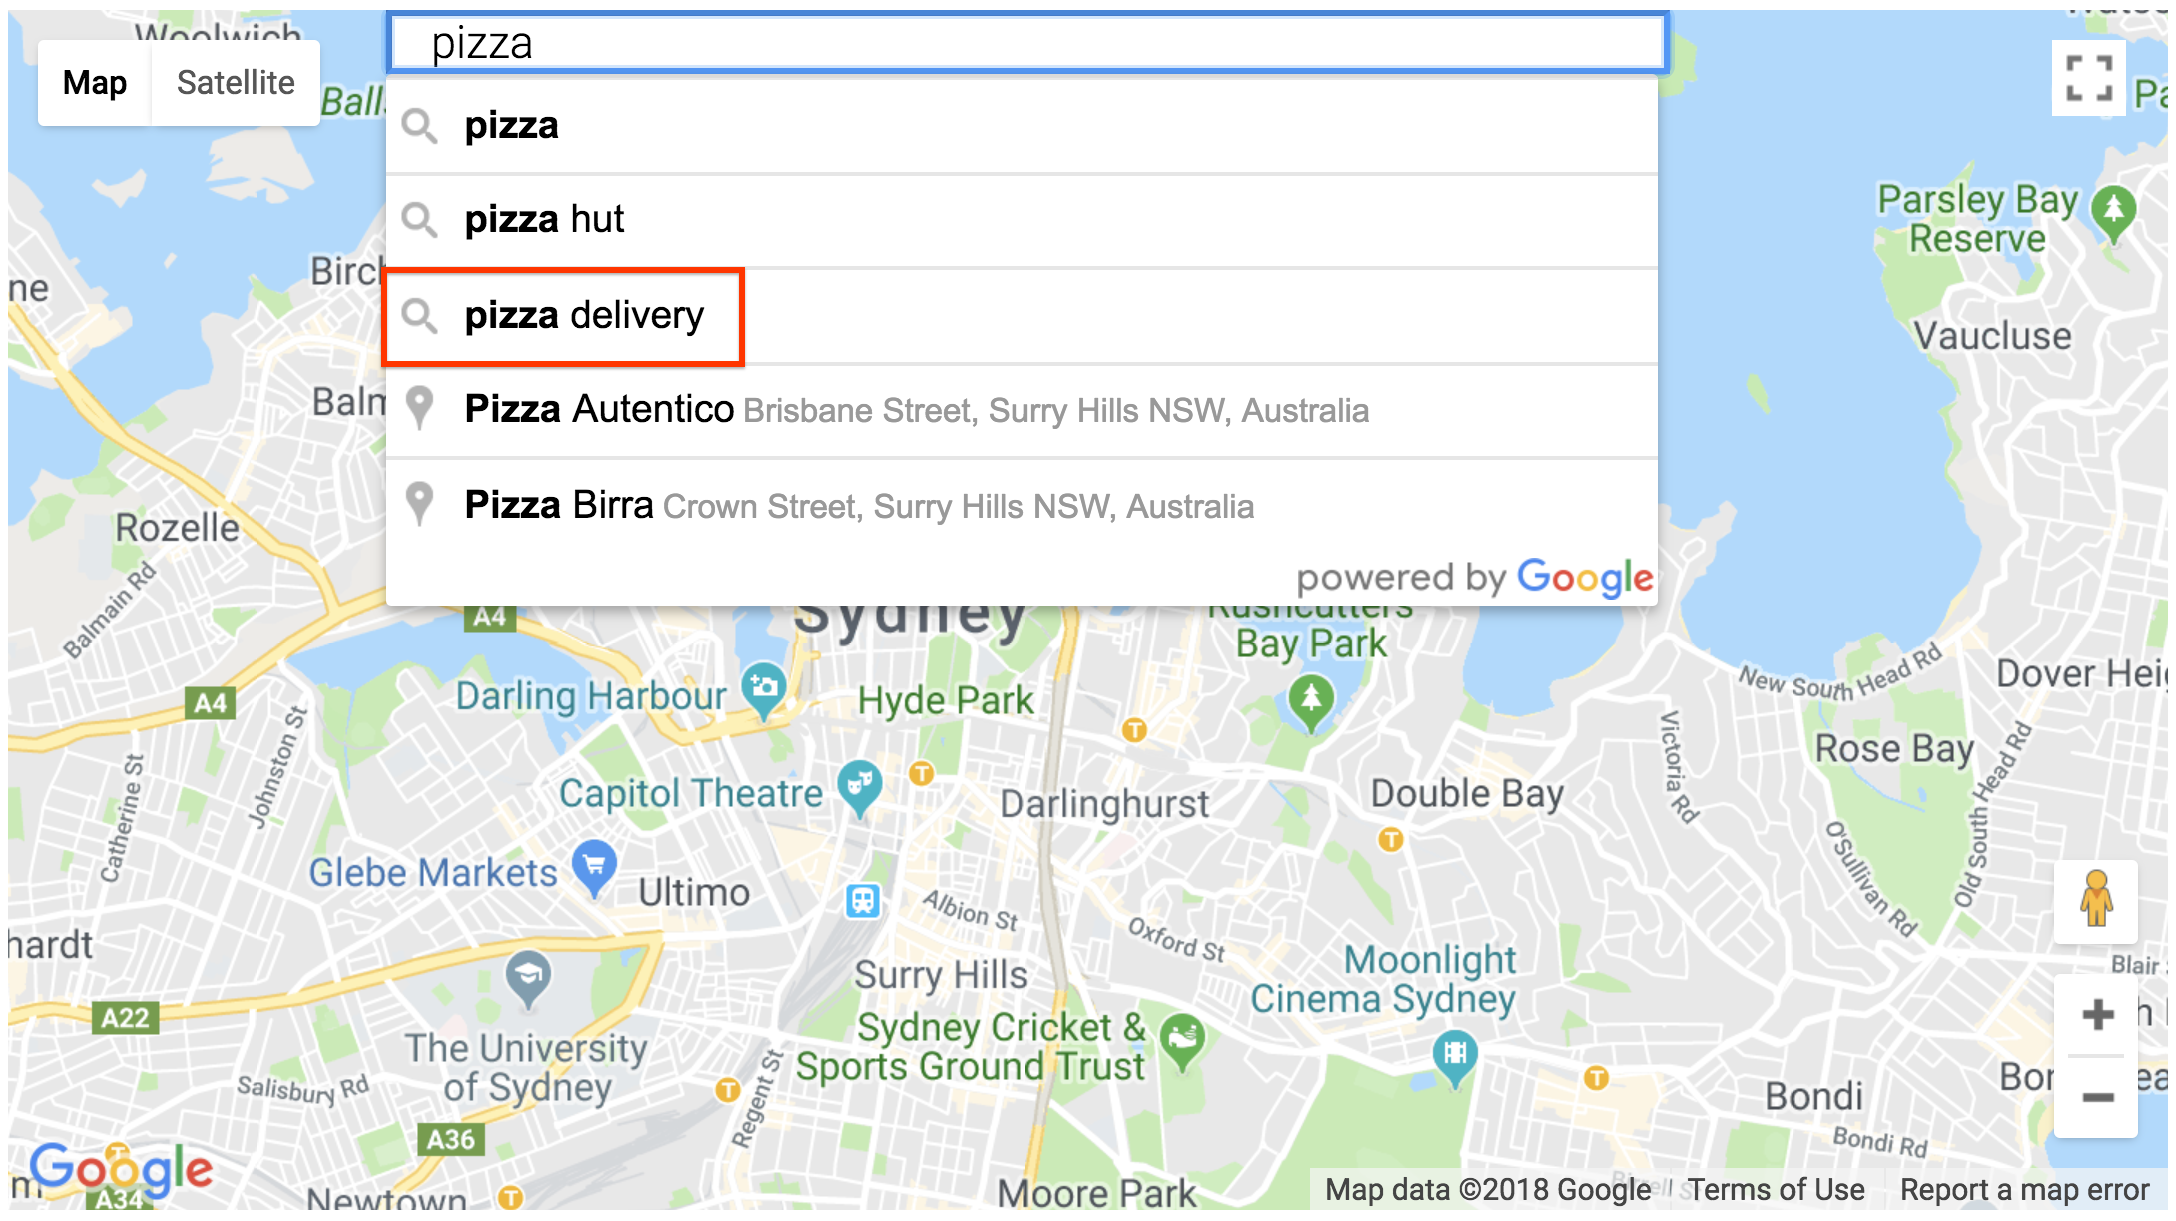Screen dimensions: 2176x1221
Task: Select the search icon in autocomplete
Action: (423, 314)
